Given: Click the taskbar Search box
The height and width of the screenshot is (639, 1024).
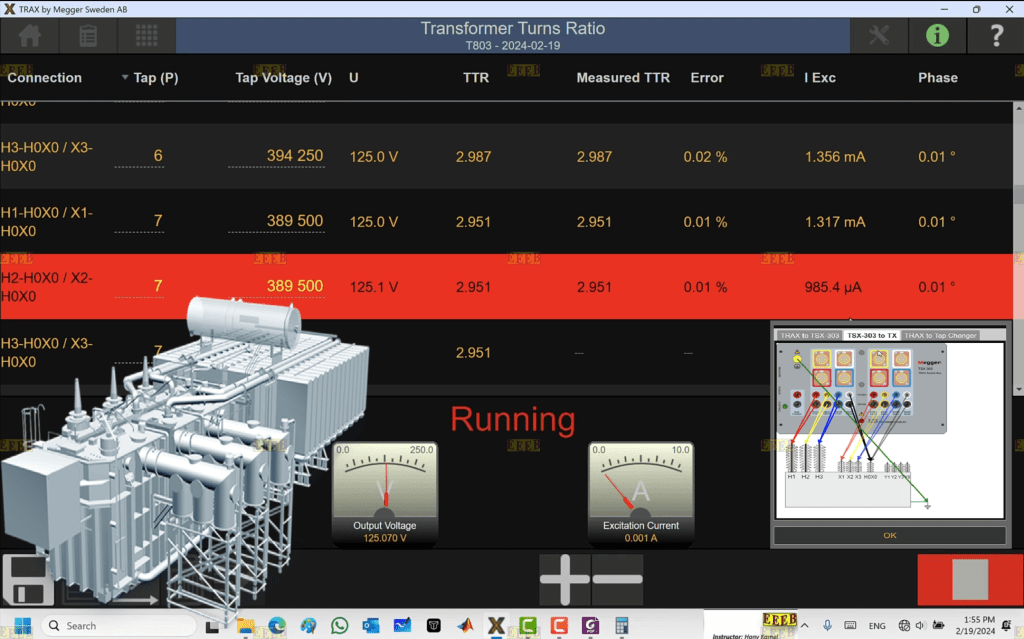Looking at the screenshot, I should coord(118,625).
